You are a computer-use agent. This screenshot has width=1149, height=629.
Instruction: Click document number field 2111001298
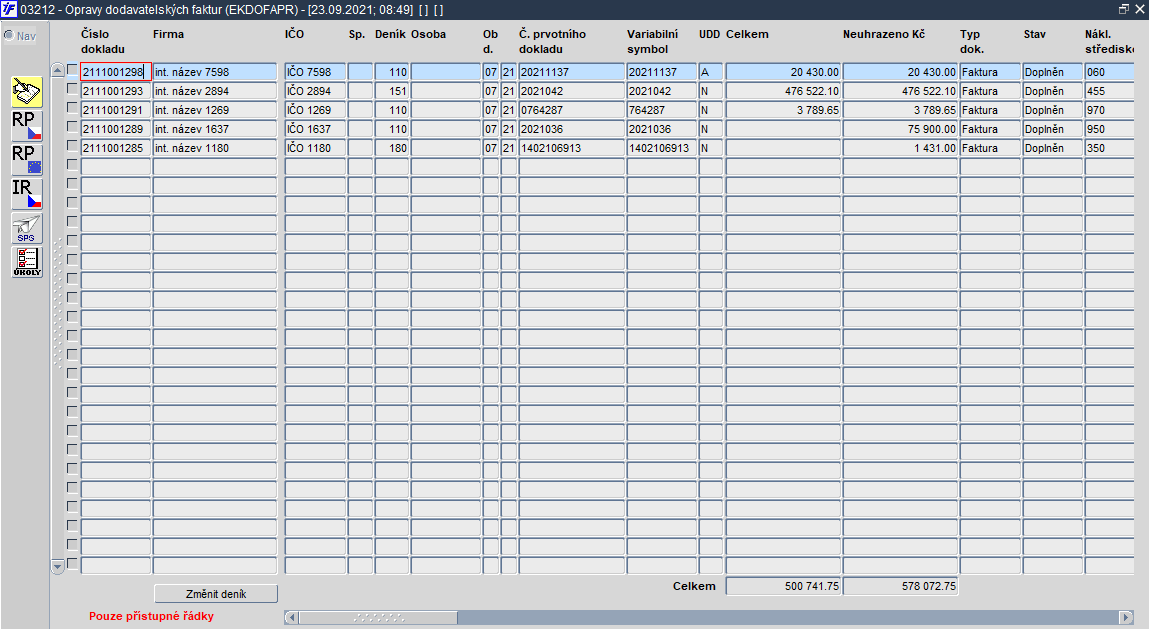116,72
